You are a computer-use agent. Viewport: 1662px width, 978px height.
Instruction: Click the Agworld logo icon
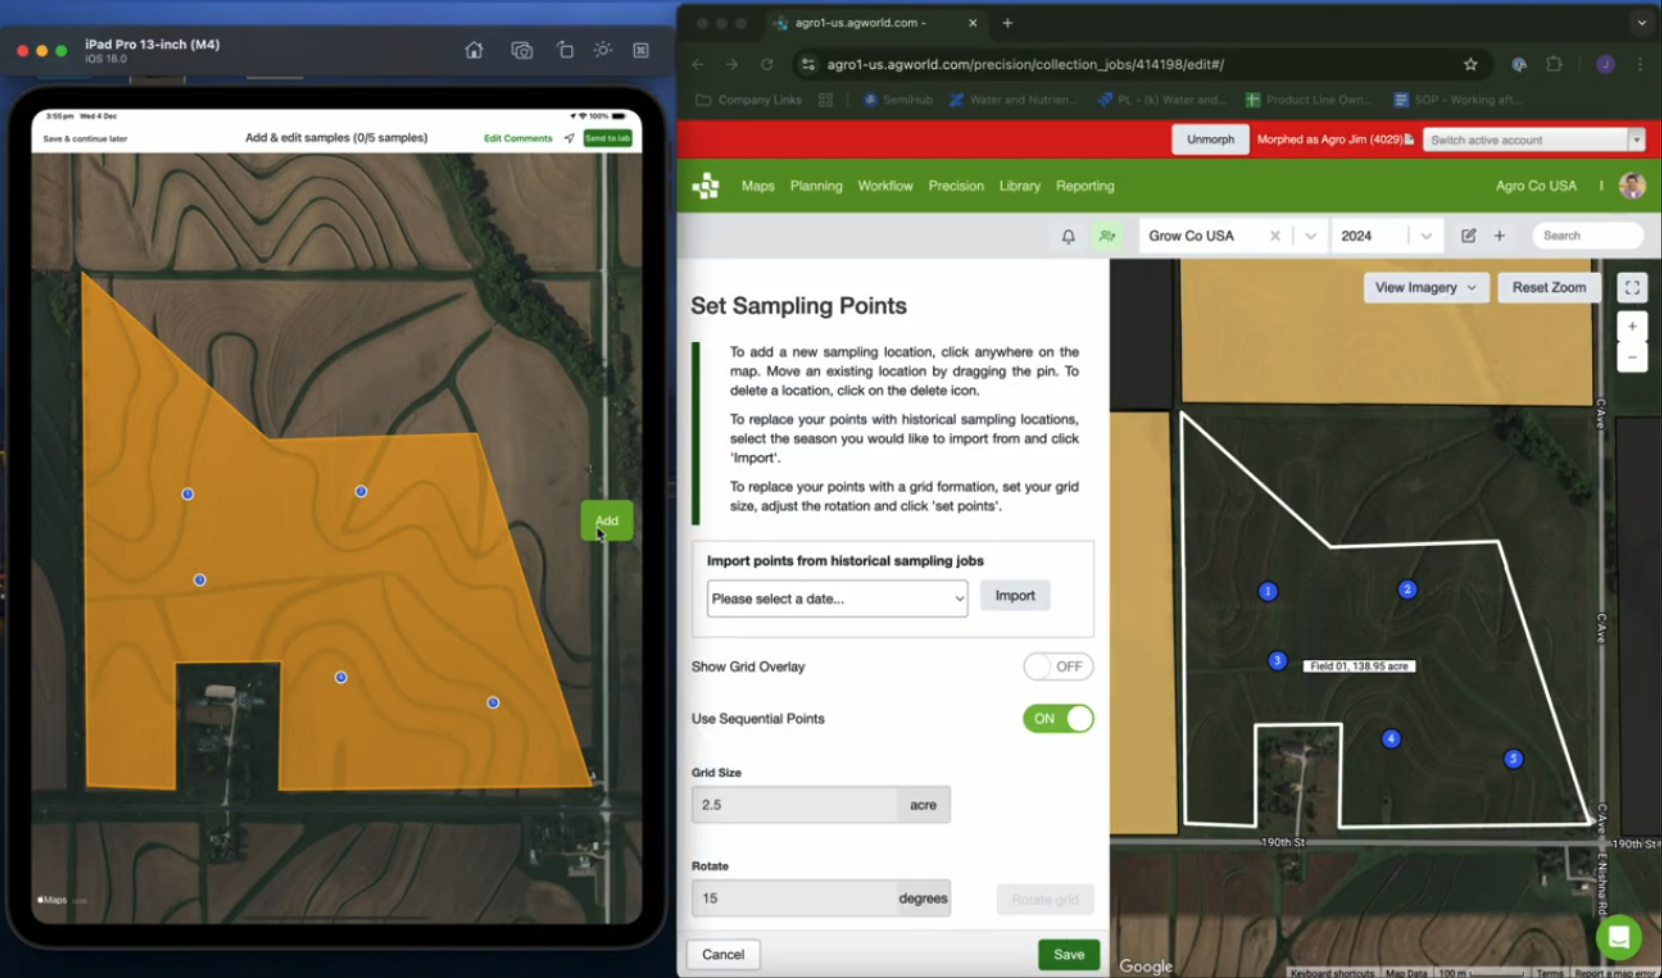click(706, 186)
